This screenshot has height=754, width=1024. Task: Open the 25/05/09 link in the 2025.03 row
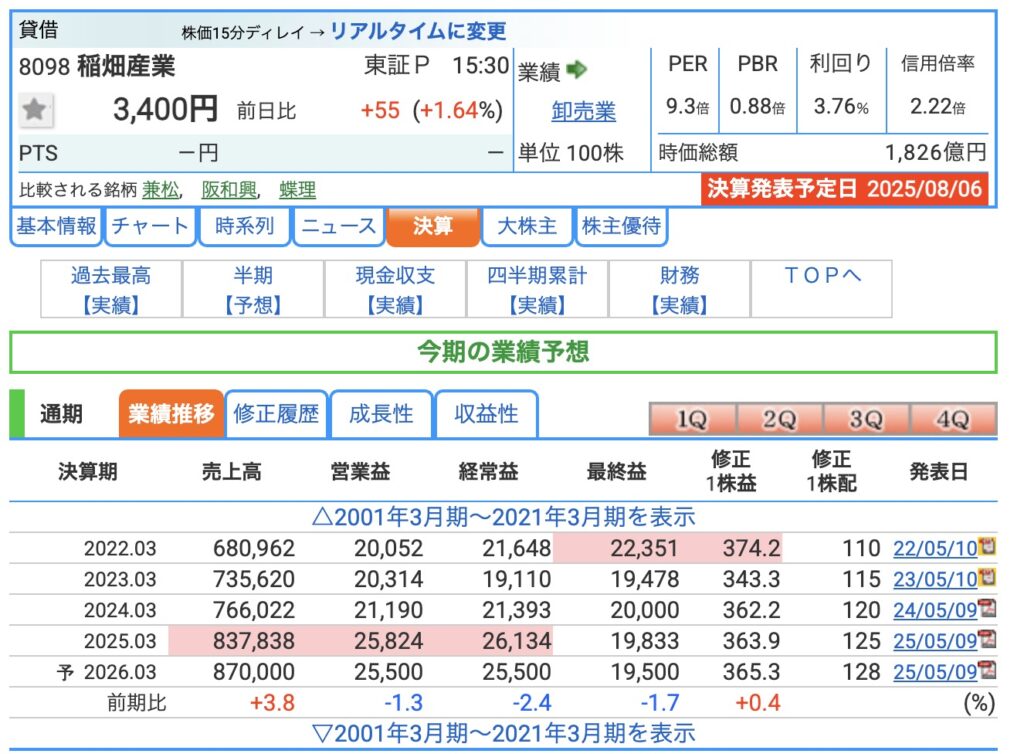point(935,641)
